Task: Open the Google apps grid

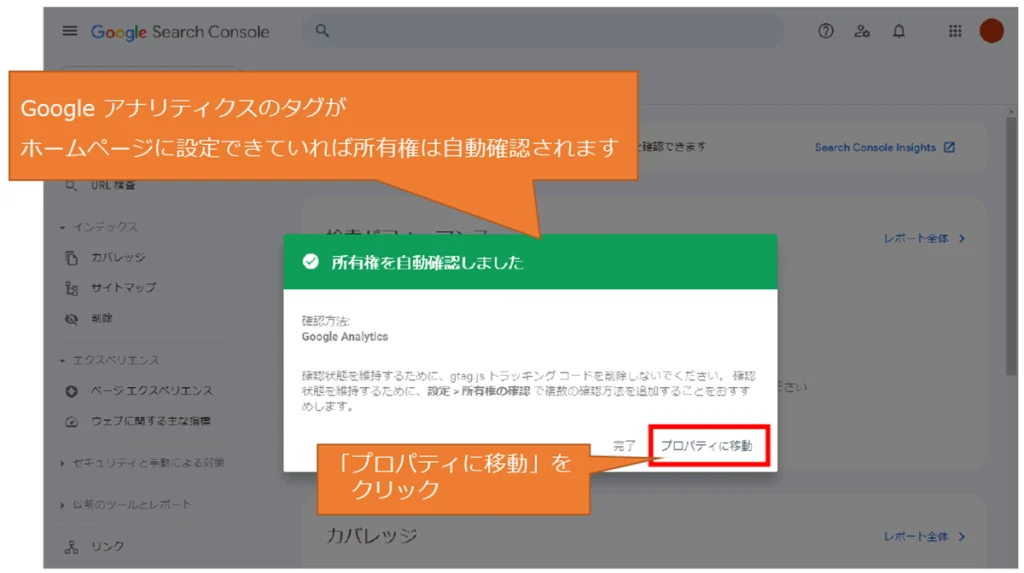Action: point(955,31)
